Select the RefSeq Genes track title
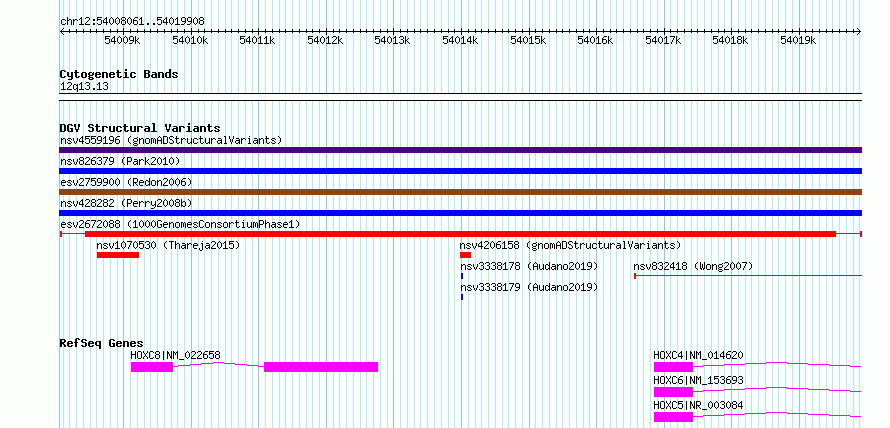 102,343
